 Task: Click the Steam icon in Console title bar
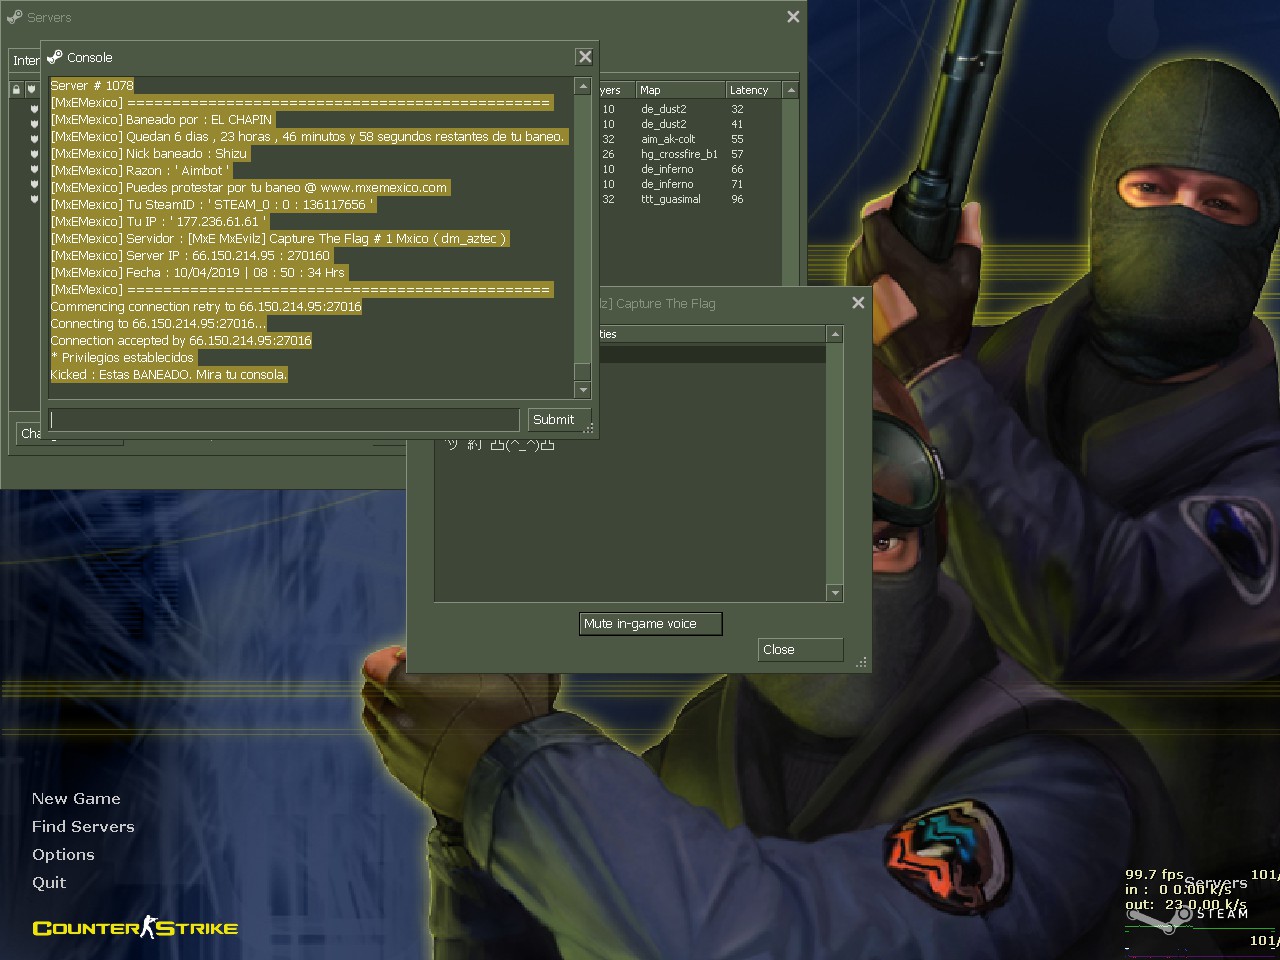click(x=54, y=57)
